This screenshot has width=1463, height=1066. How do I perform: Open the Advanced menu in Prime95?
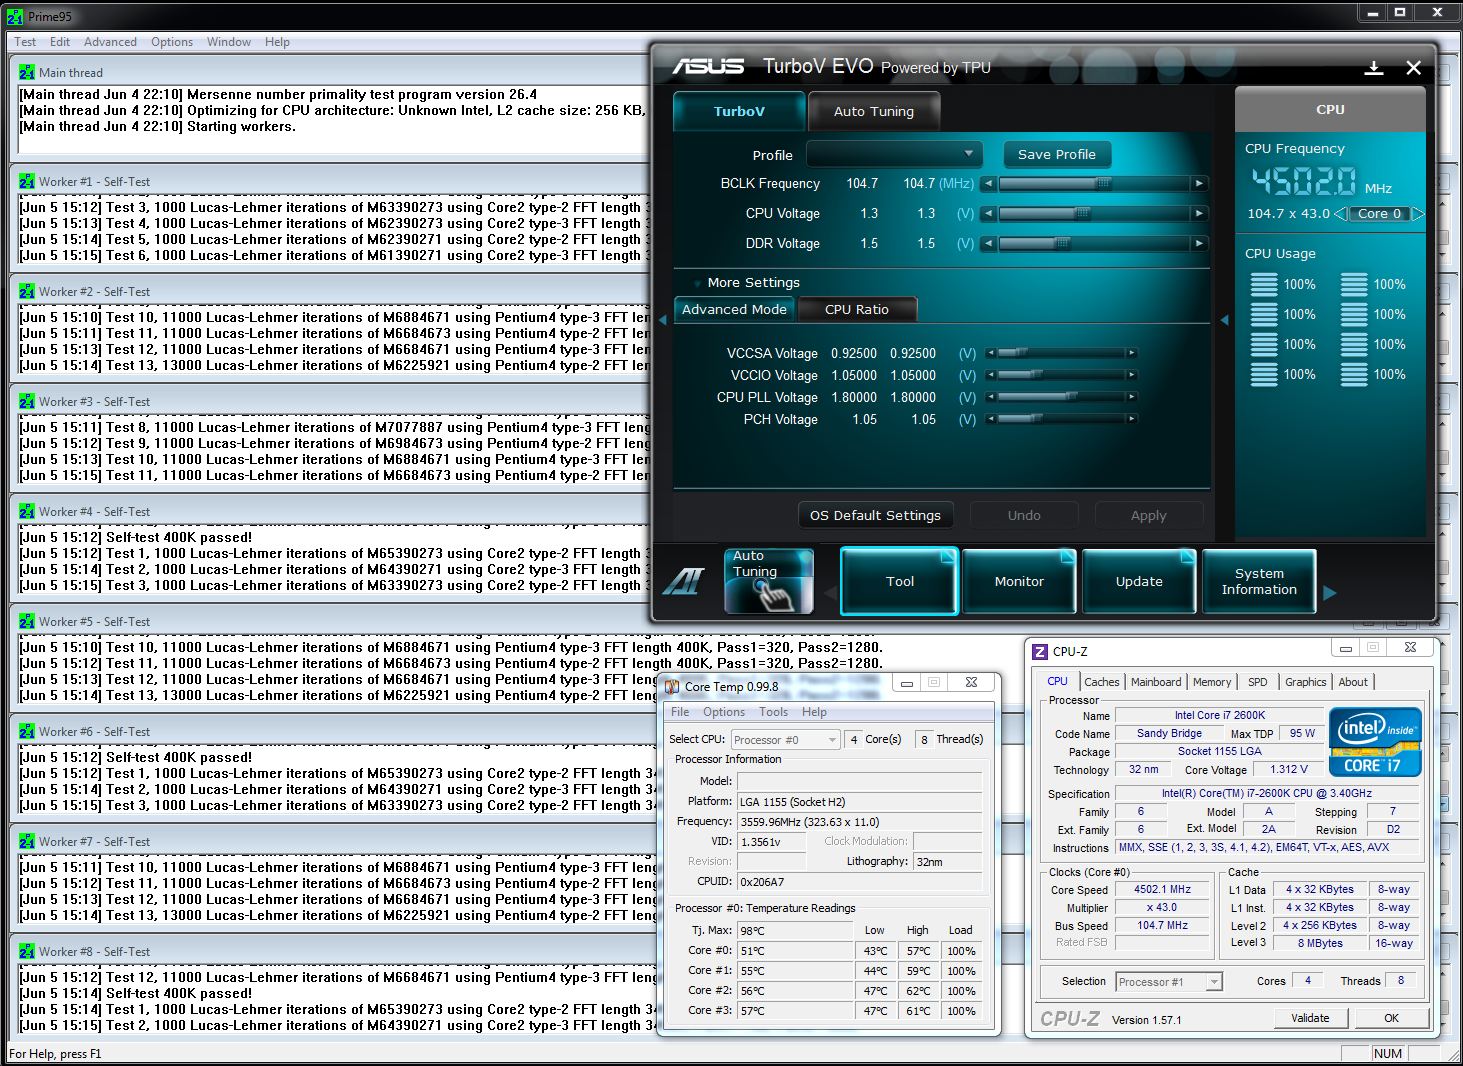coord(110,42)
